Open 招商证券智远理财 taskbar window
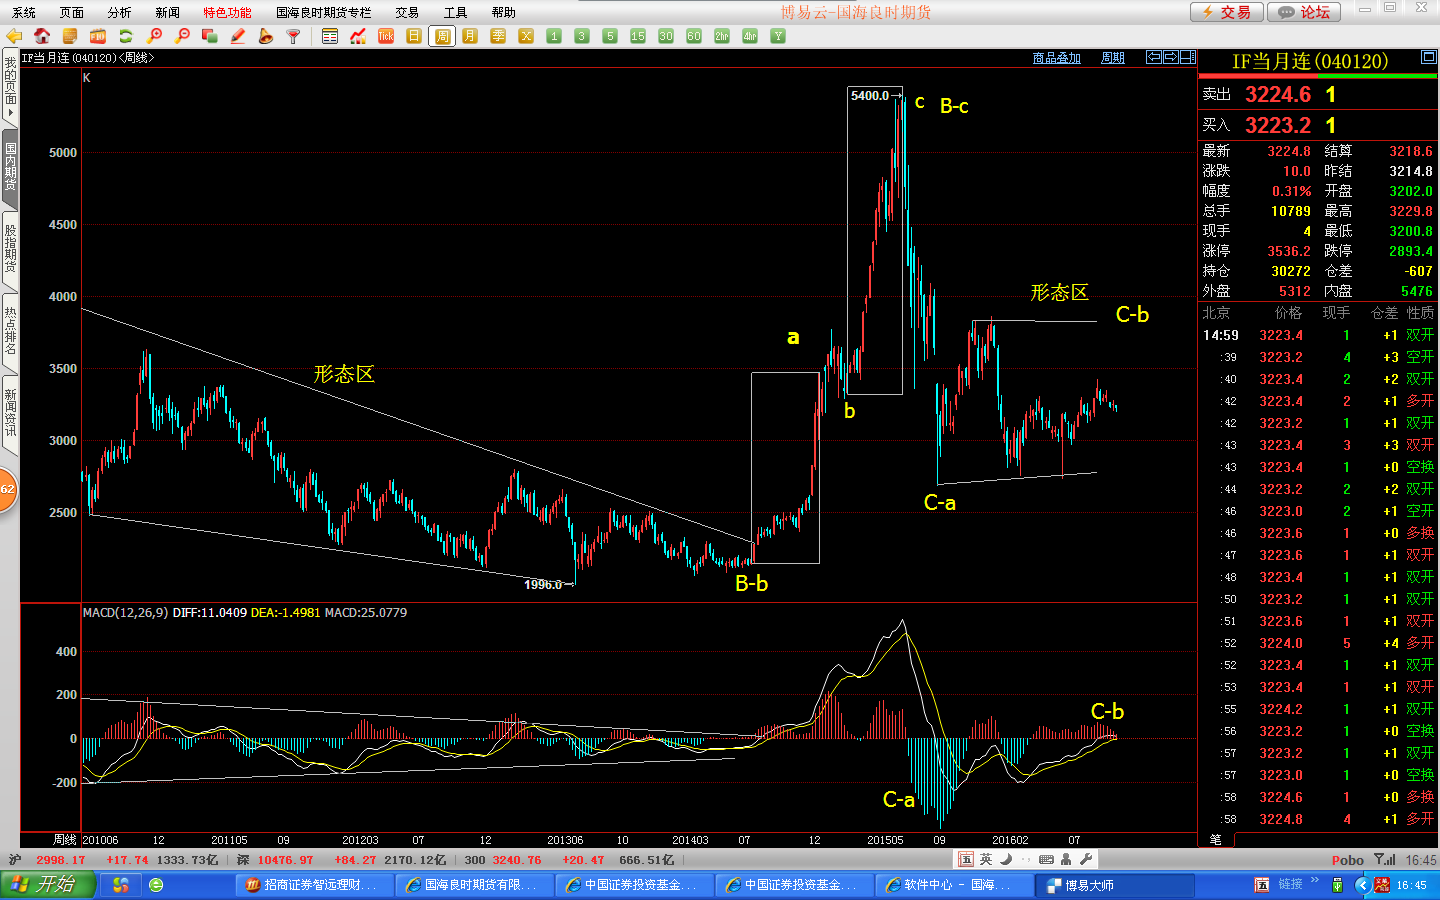 coord(314,885)
